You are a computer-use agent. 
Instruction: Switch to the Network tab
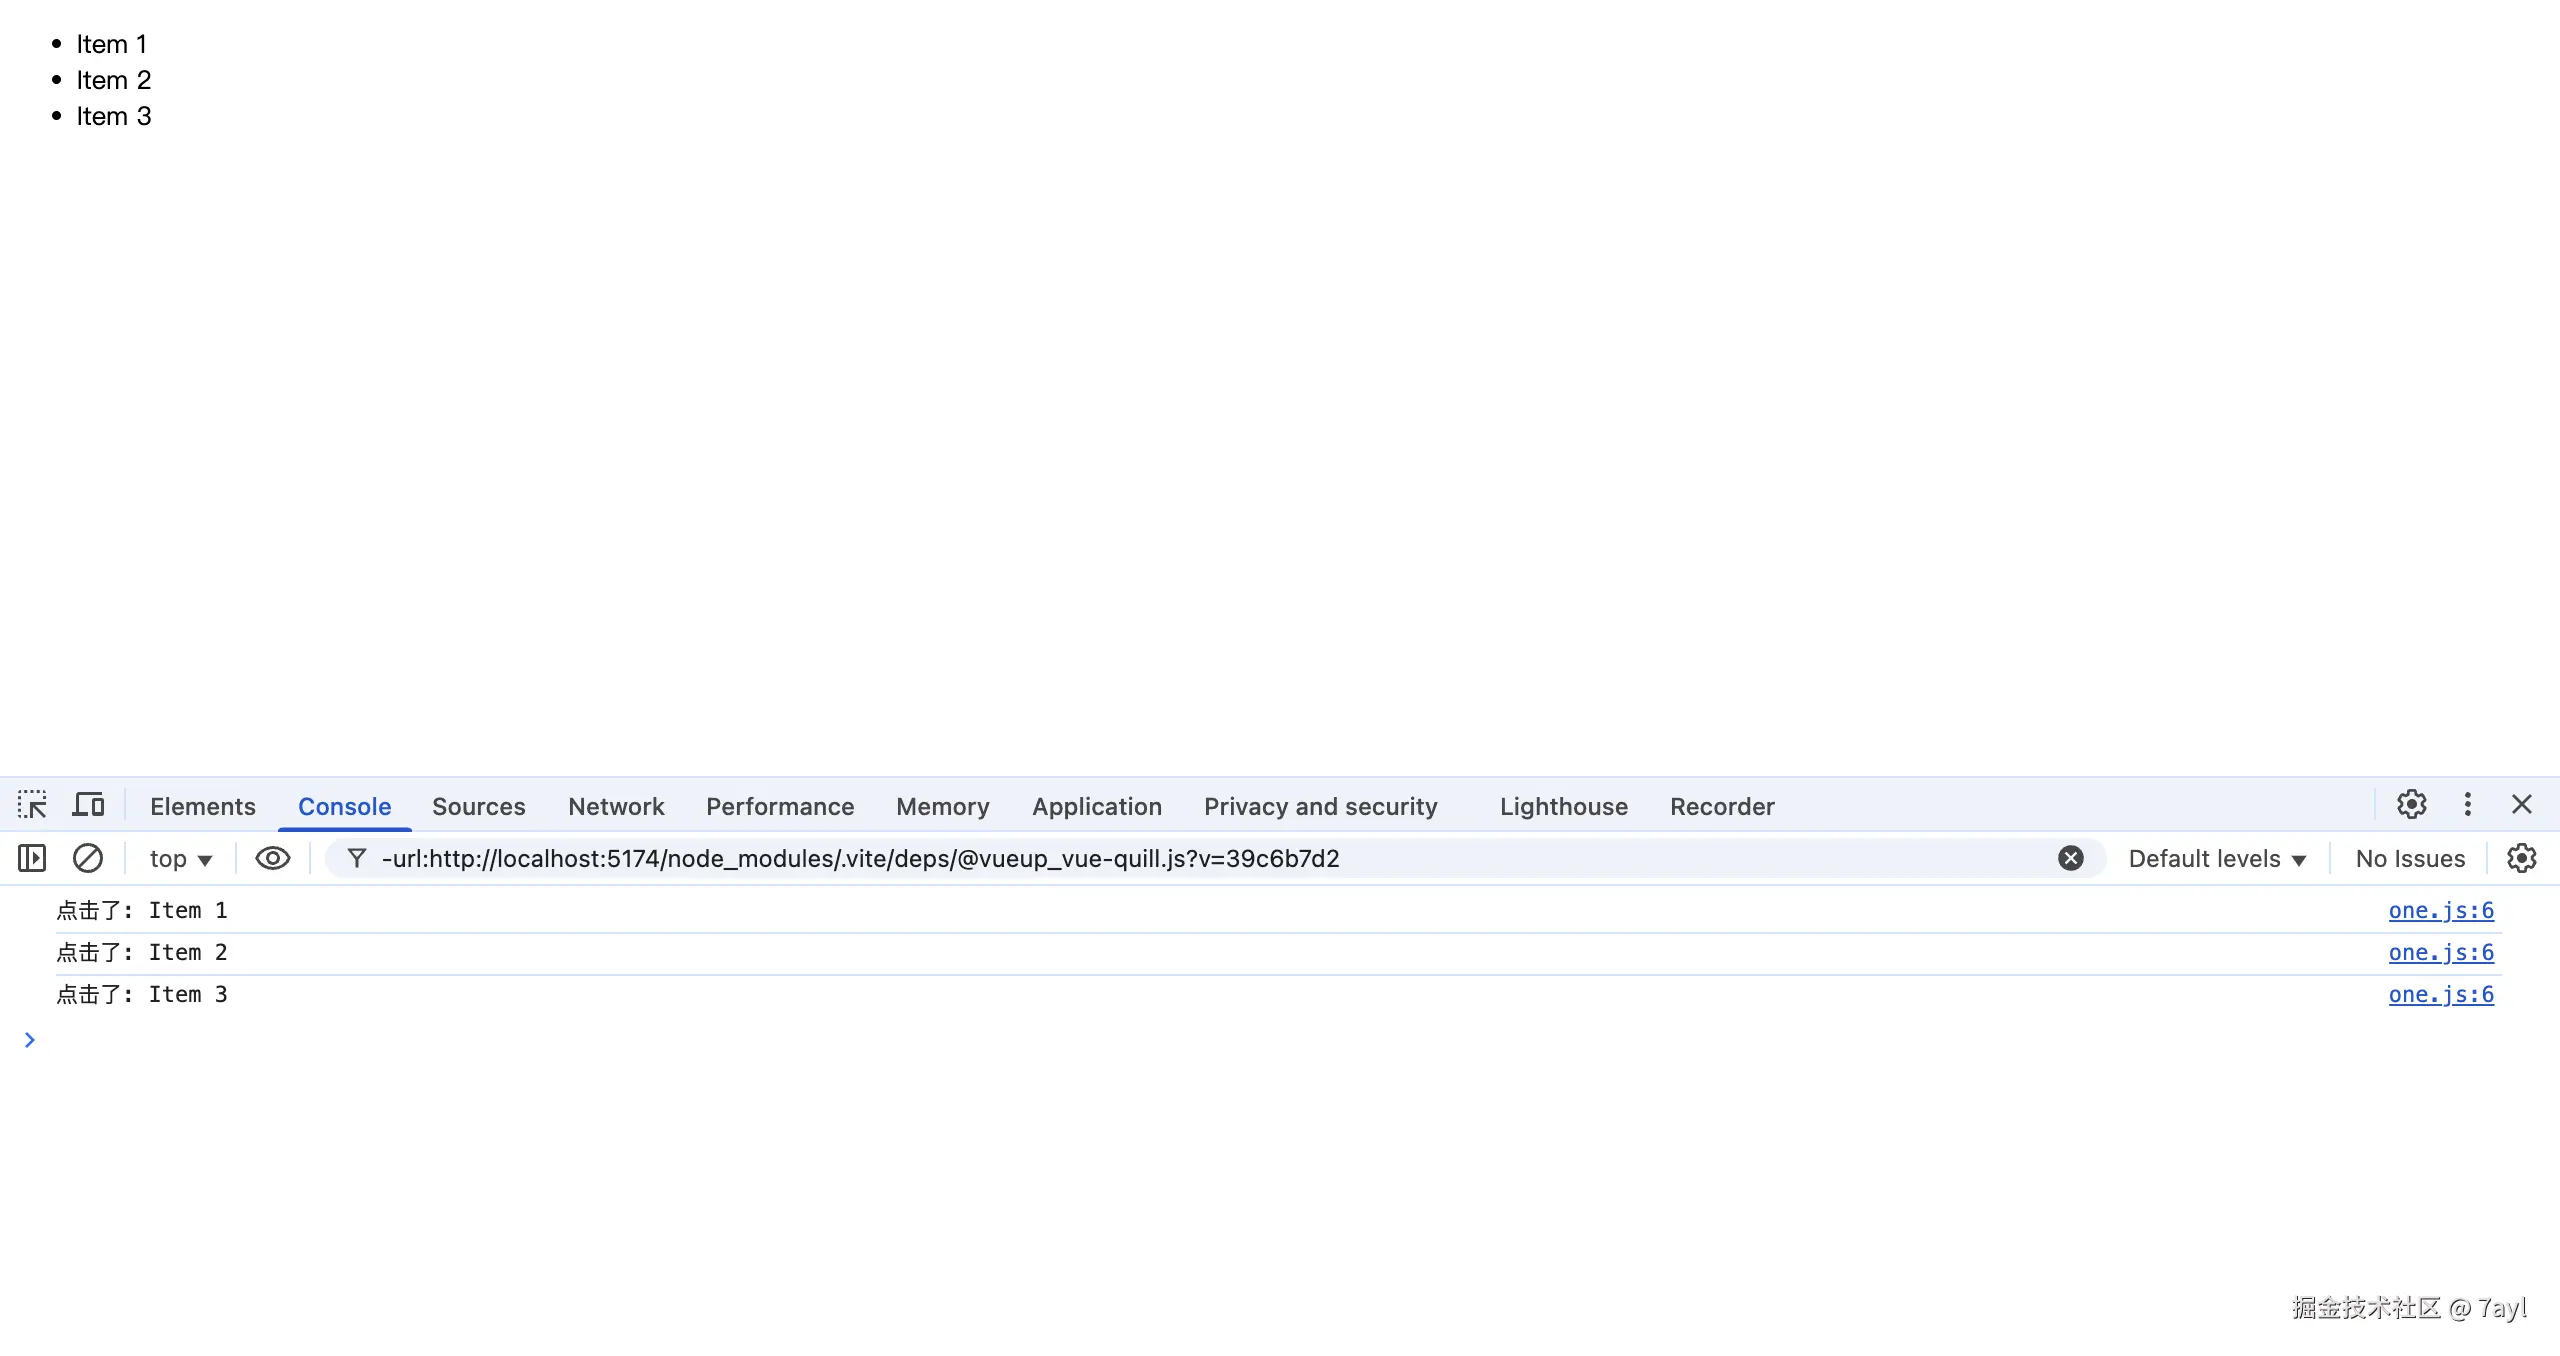coord(616,806)
